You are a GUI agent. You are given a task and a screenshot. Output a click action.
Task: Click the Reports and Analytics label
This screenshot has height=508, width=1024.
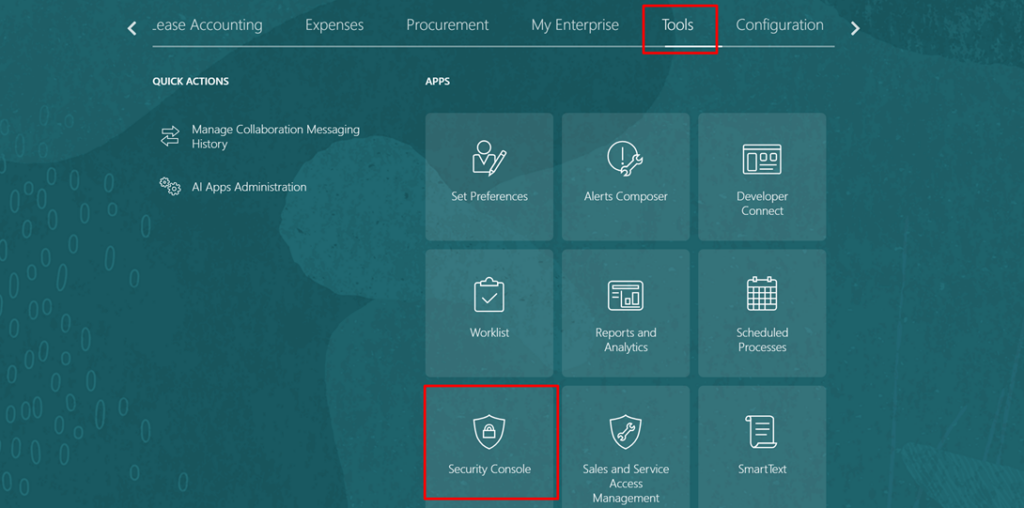(x=626, y=340)
